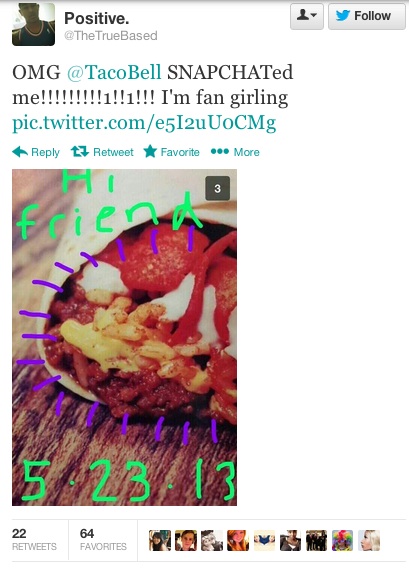Click the @TheTrueBased handle

tap(111, 36)
